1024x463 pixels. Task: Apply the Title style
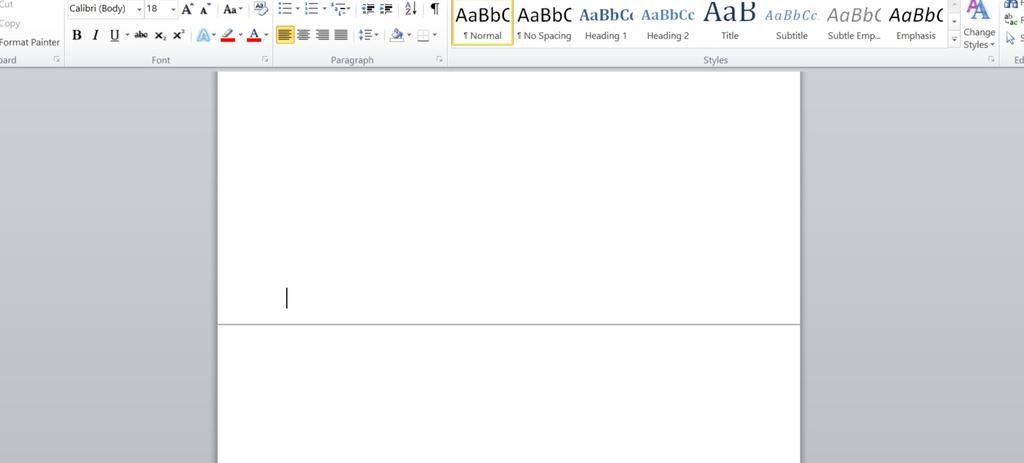730,23
